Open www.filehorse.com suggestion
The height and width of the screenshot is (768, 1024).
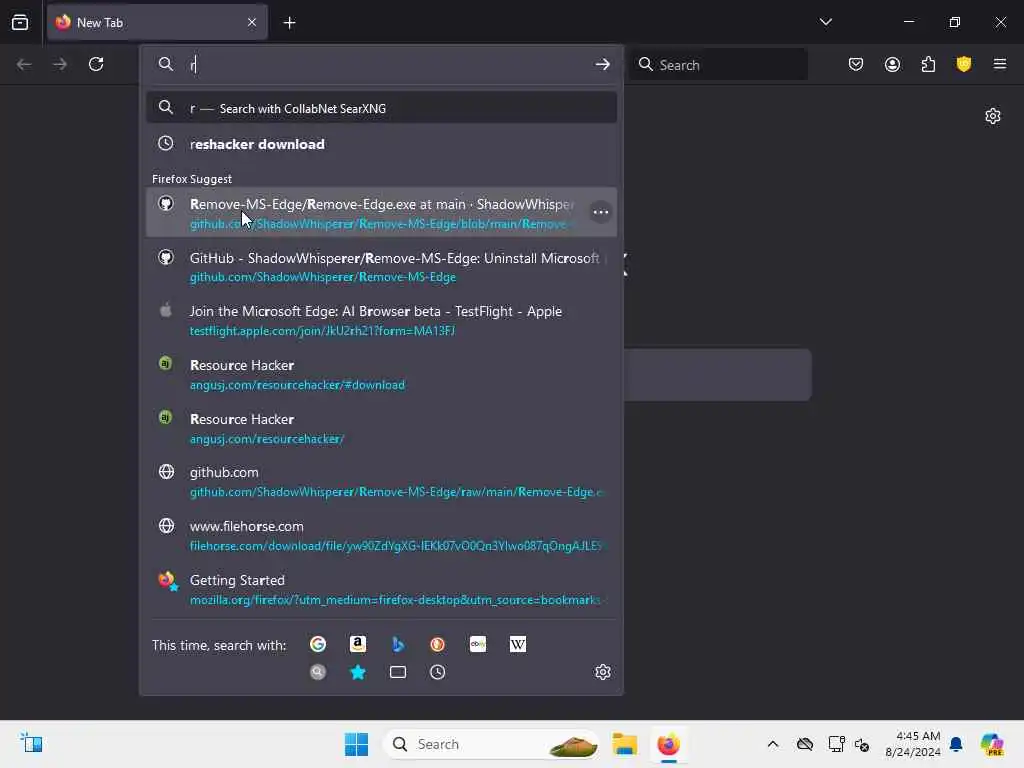[381, 536]
